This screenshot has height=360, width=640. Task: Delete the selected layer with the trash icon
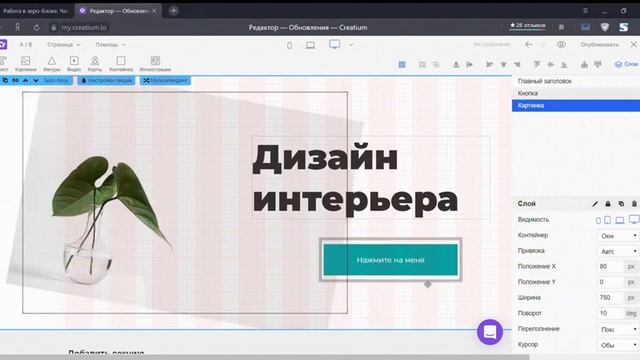(x=634, y=204)
